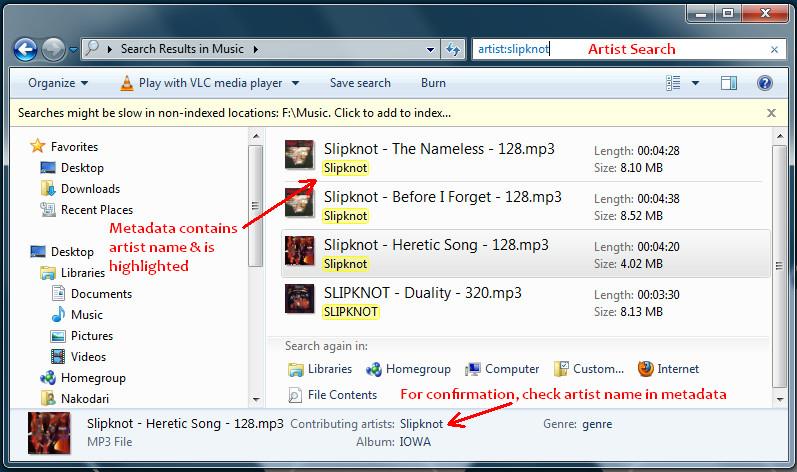The width and height of the screenshot is (797, 472).
Task: Edit Contributing artists value Slipknot in details pane
Action: [421, 424]
